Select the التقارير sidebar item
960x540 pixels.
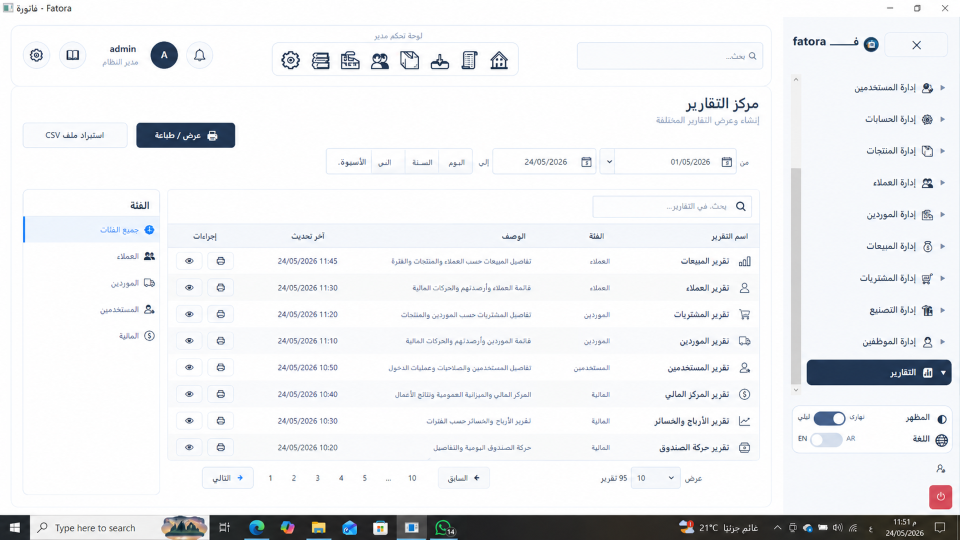click(879, 373)
